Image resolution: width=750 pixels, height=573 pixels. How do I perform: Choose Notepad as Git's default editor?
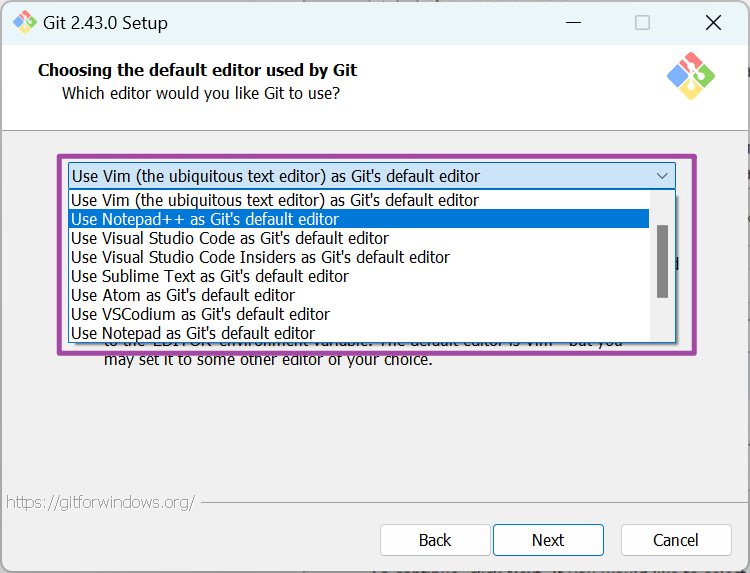pos(193,333)
